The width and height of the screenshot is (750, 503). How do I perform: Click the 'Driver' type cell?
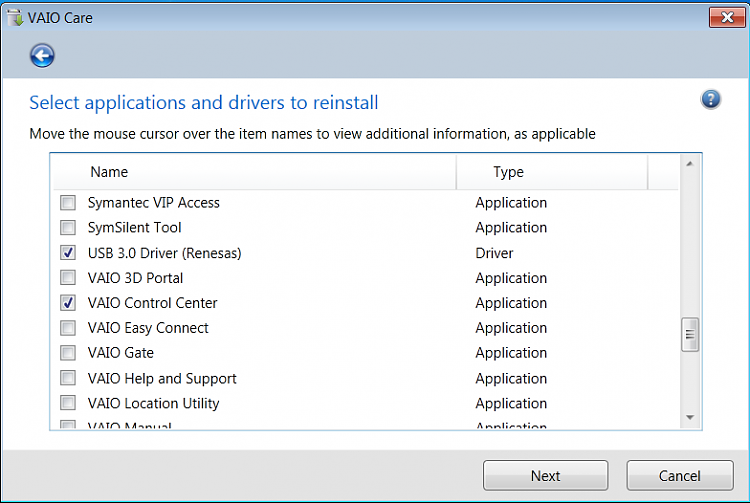[494, 253]
